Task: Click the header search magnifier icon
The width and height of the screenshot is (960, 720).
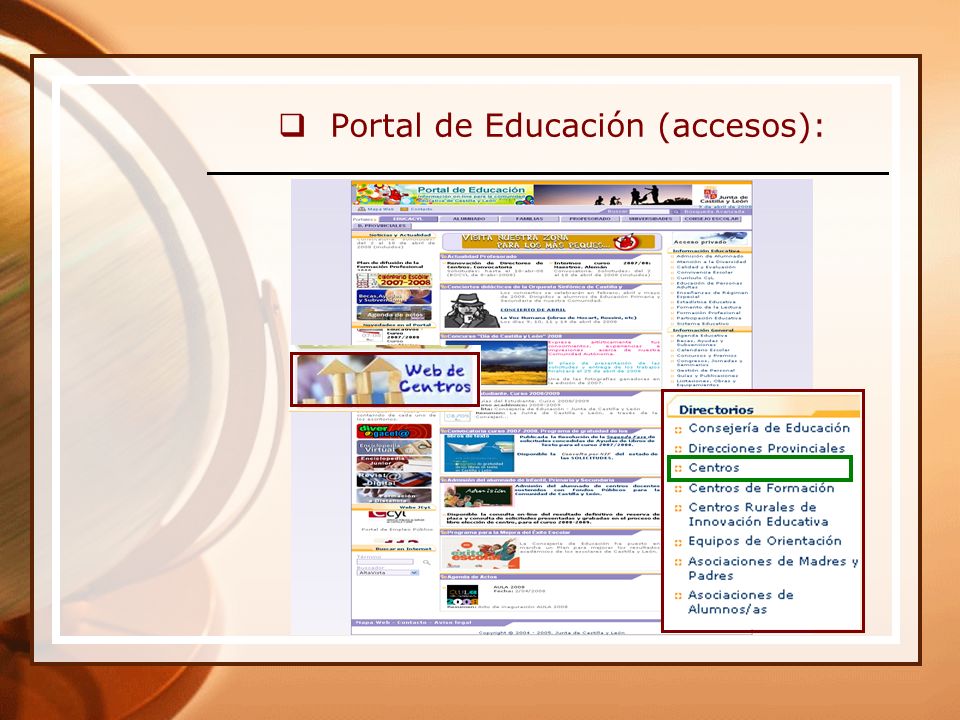Action: [x=676, y=212]
